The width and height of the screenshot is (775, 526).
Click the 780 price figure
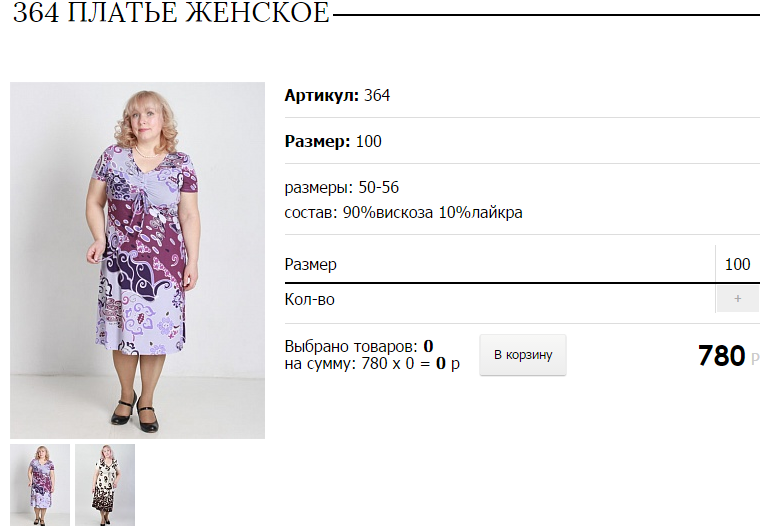click(721, 355)
